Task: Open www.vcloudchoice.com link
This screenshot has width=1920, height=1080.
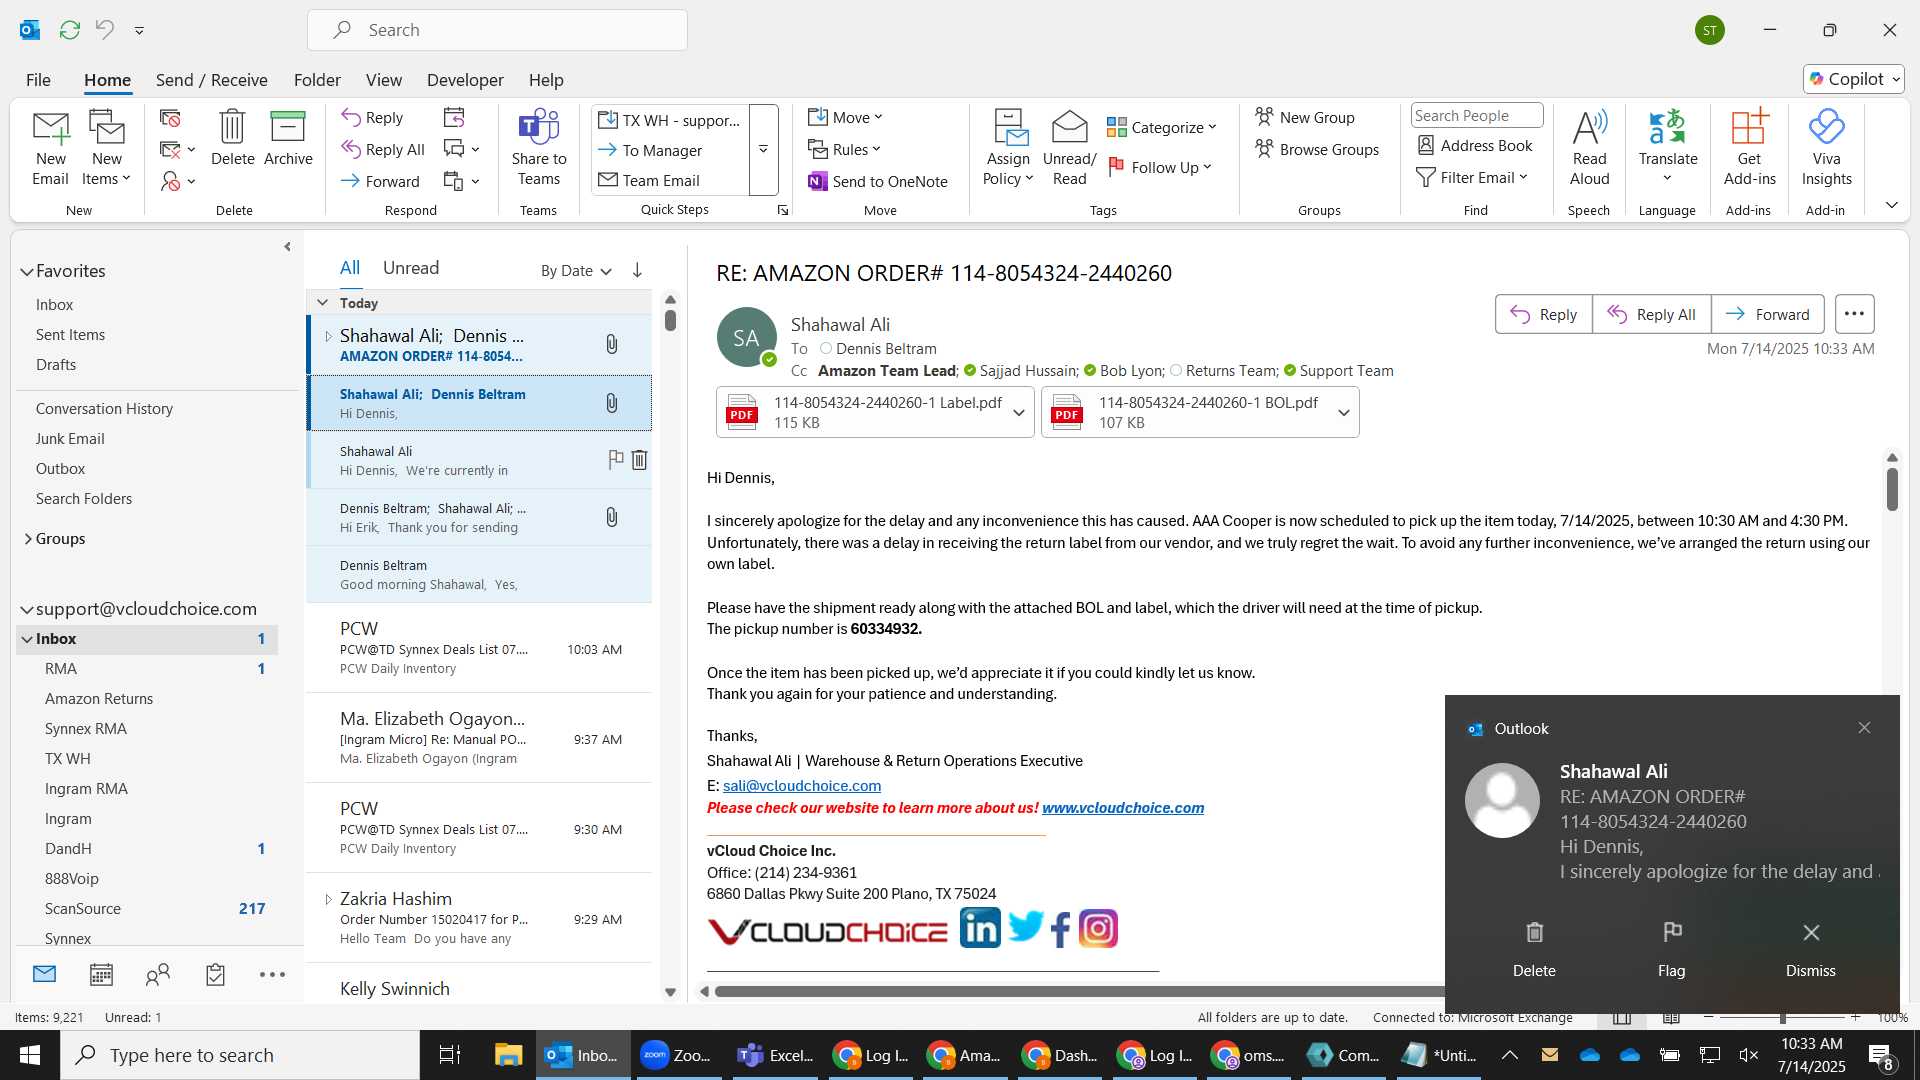Action: [x=1123, y=808]
